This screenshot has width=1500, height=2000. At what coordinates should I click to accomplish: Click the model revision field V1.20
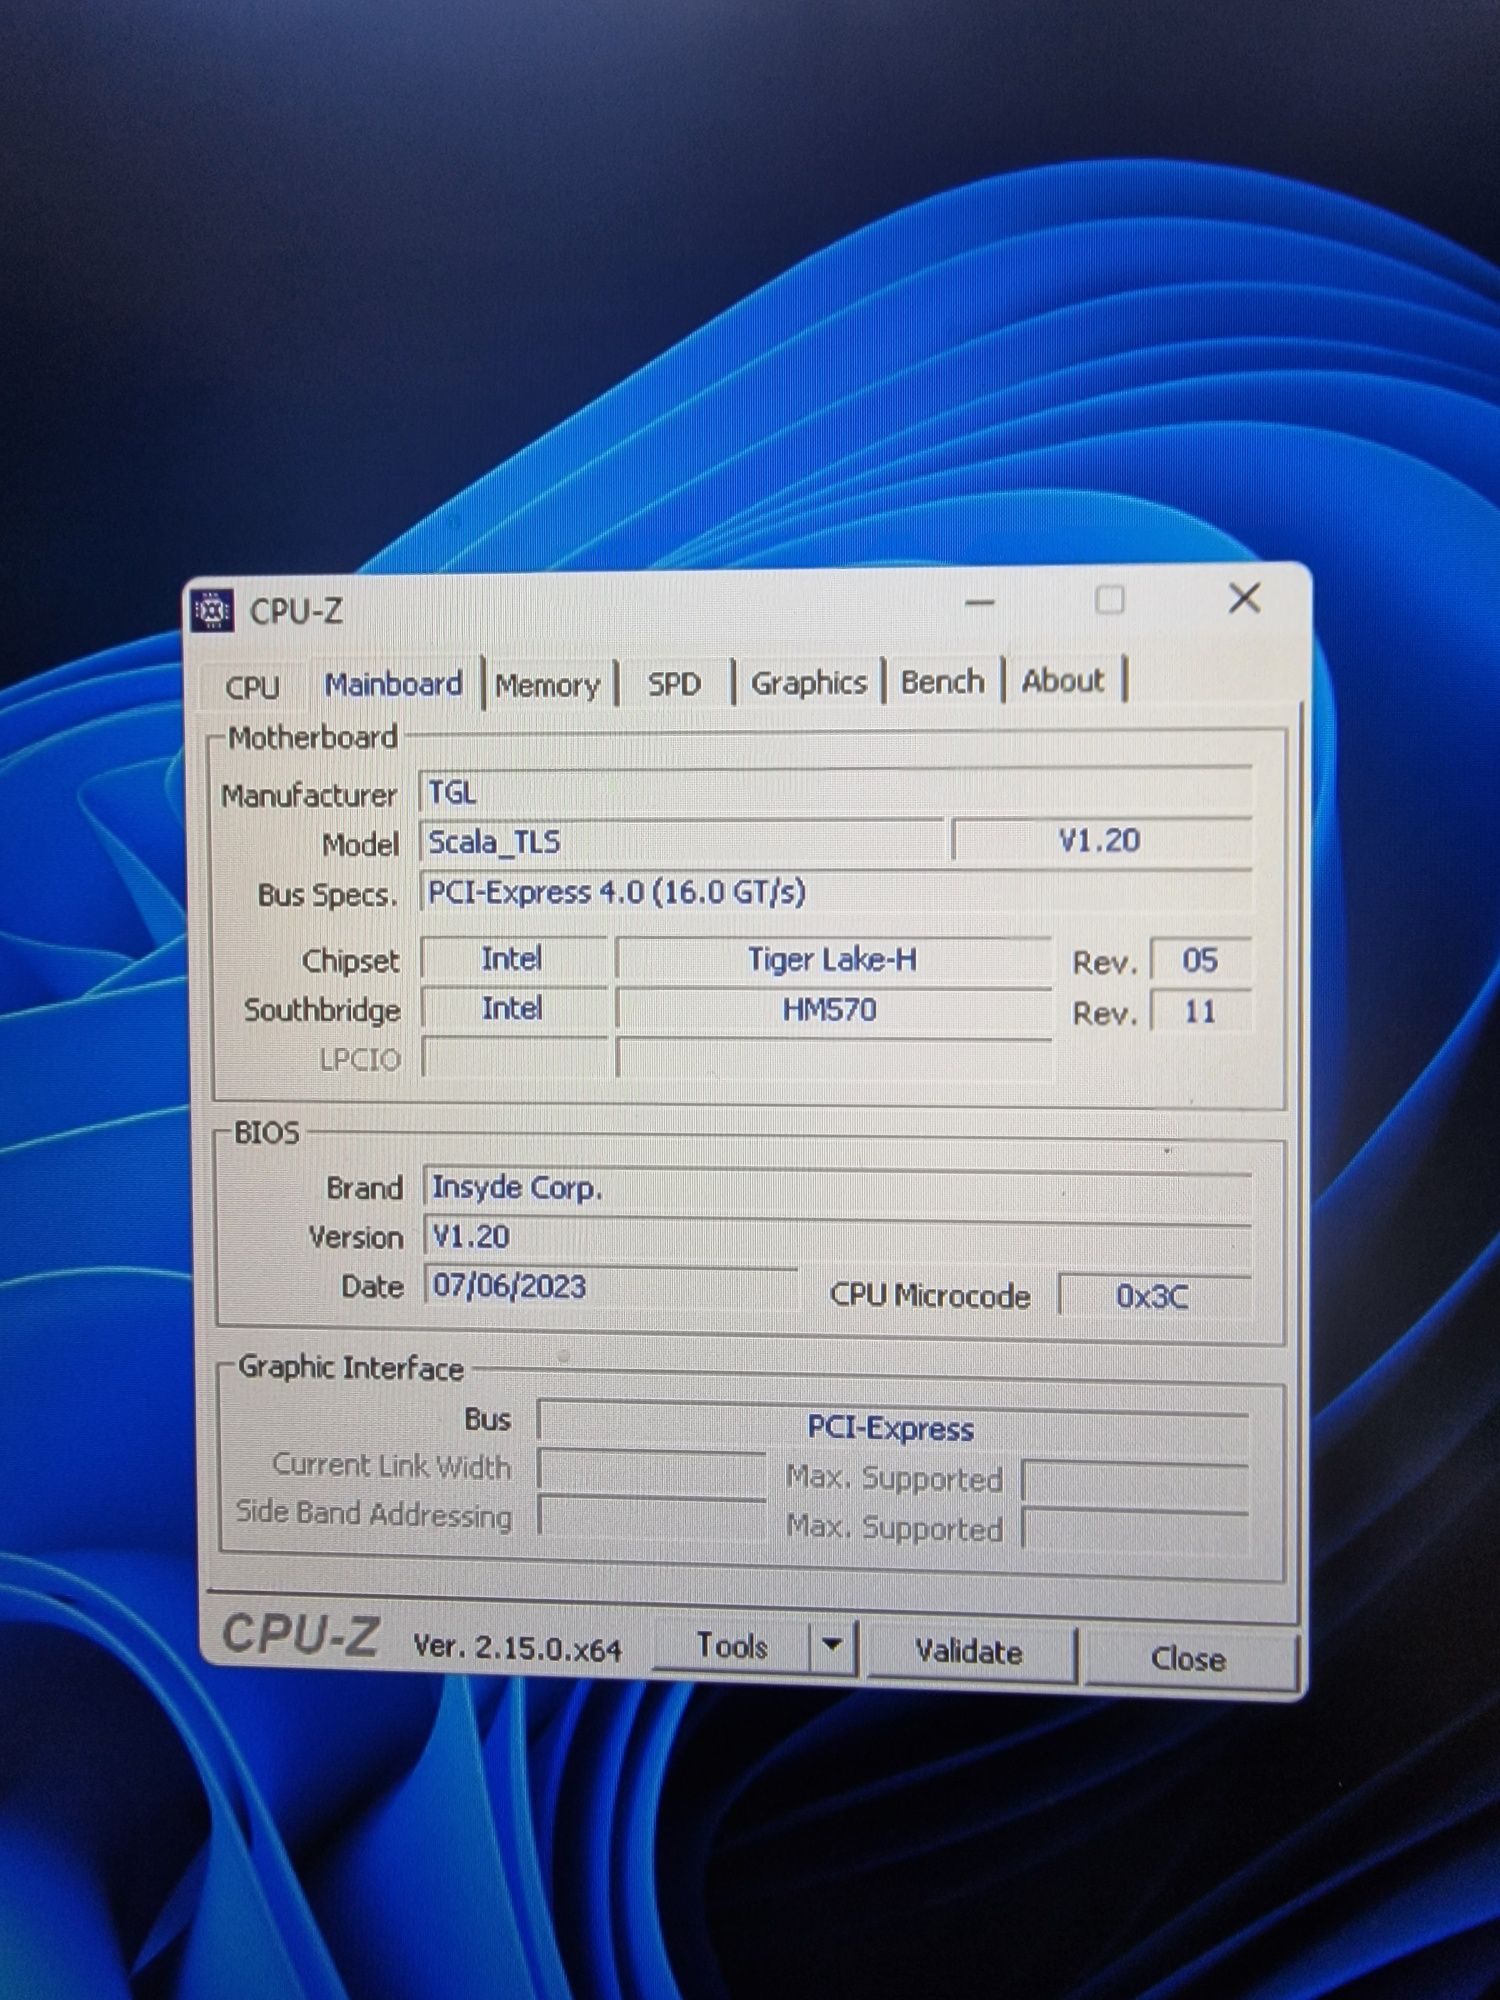click(x=1101, y=840)
